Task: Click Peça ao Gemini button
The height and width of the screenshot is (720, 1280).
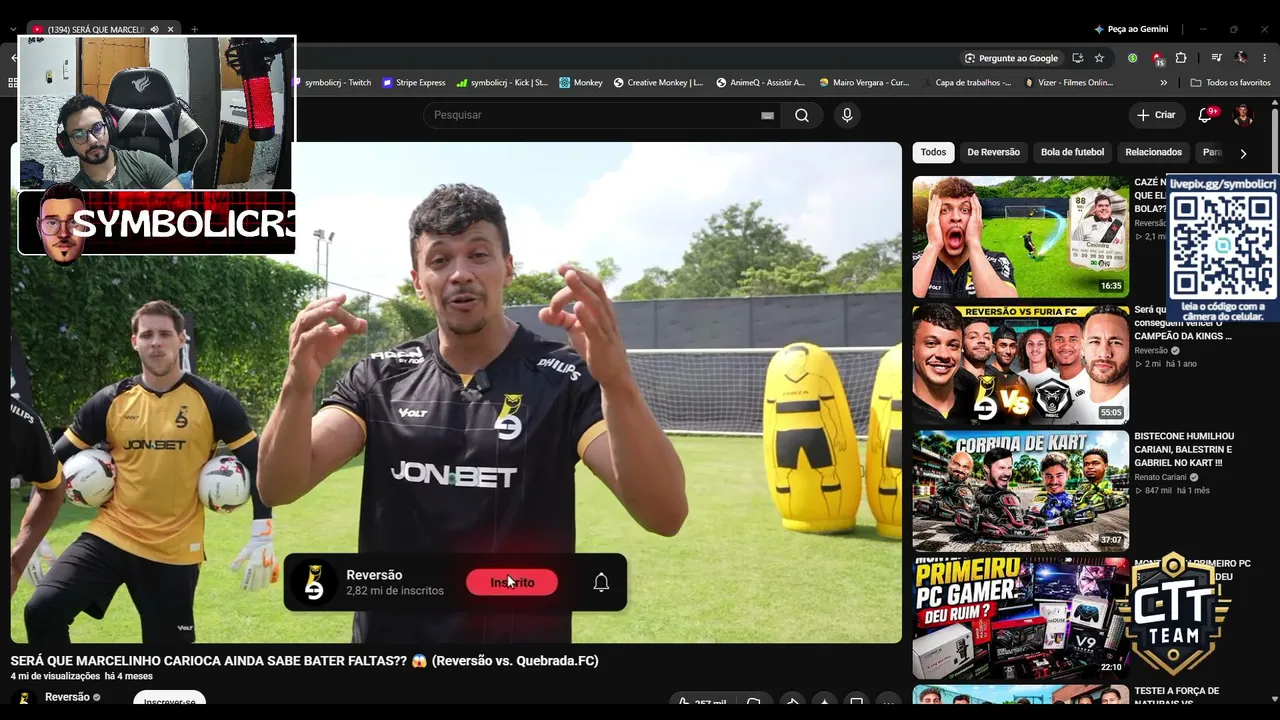Action: click(1130, 29)
